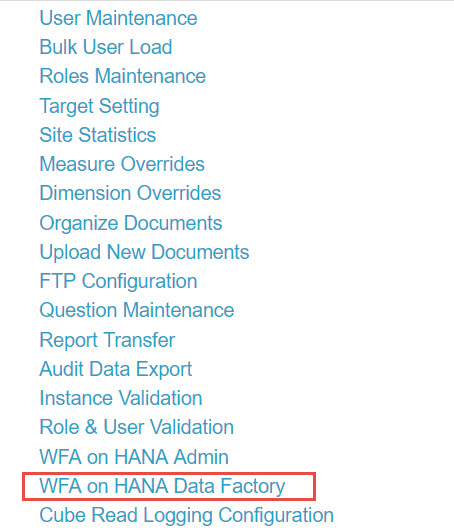The image size is (454, 530).
Task: Select Dimension Overrides link
Action: (x=130, y=193)
